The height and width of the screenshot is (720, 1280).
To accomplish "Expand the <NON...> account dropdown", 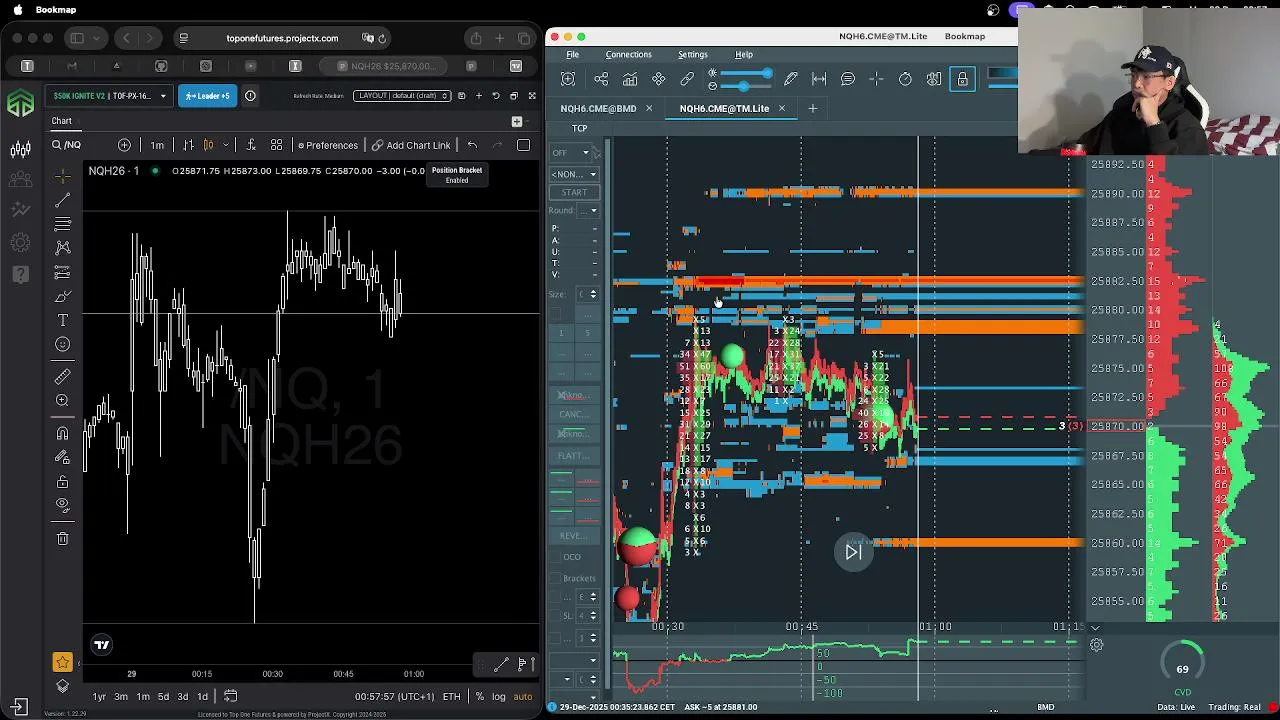I will [574, 174].
